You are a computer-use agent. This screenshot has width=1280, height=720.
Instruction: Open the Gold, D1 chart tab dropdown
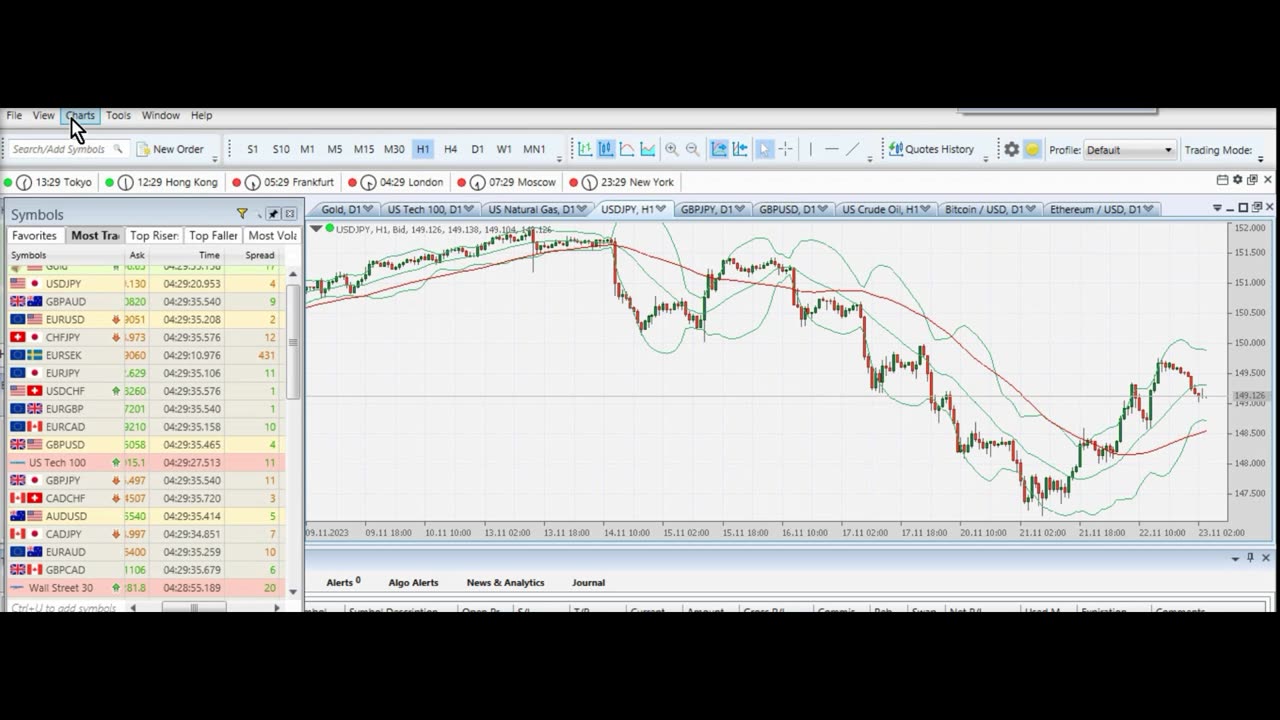pos(367,209)
